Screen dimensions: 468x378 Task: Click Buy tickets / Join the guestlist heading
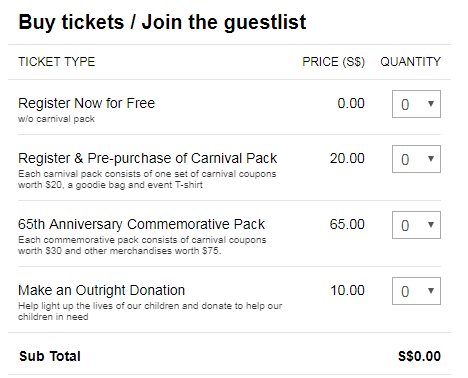[x=162, y=22]
